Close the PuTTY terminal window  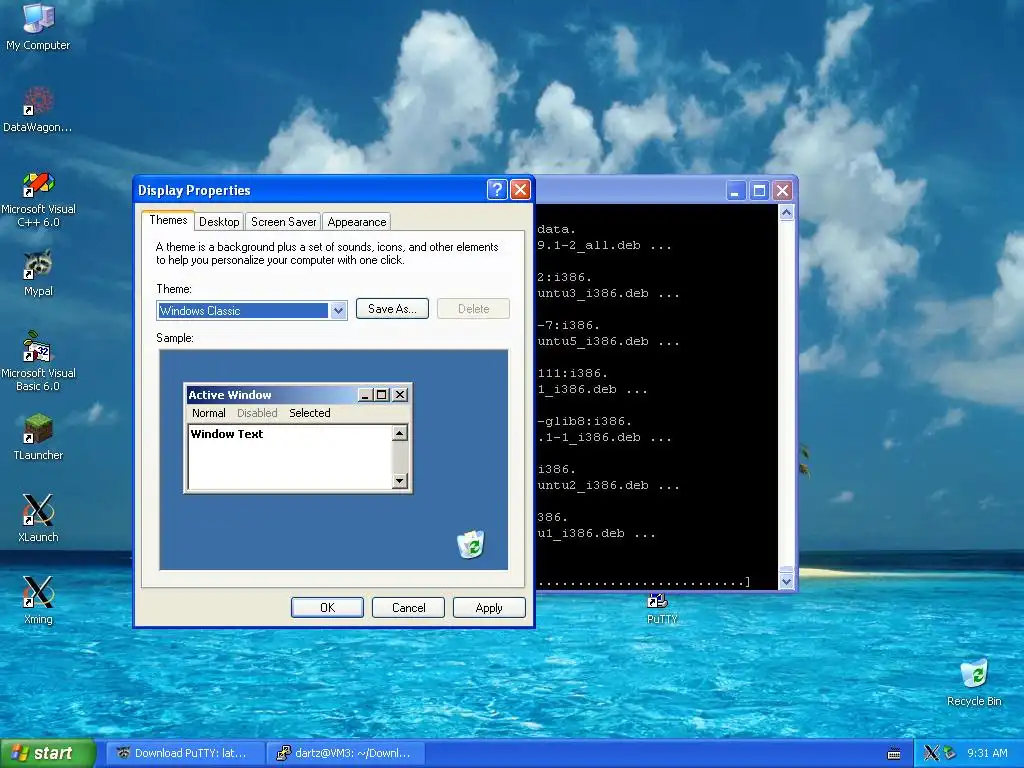[782, 191]
